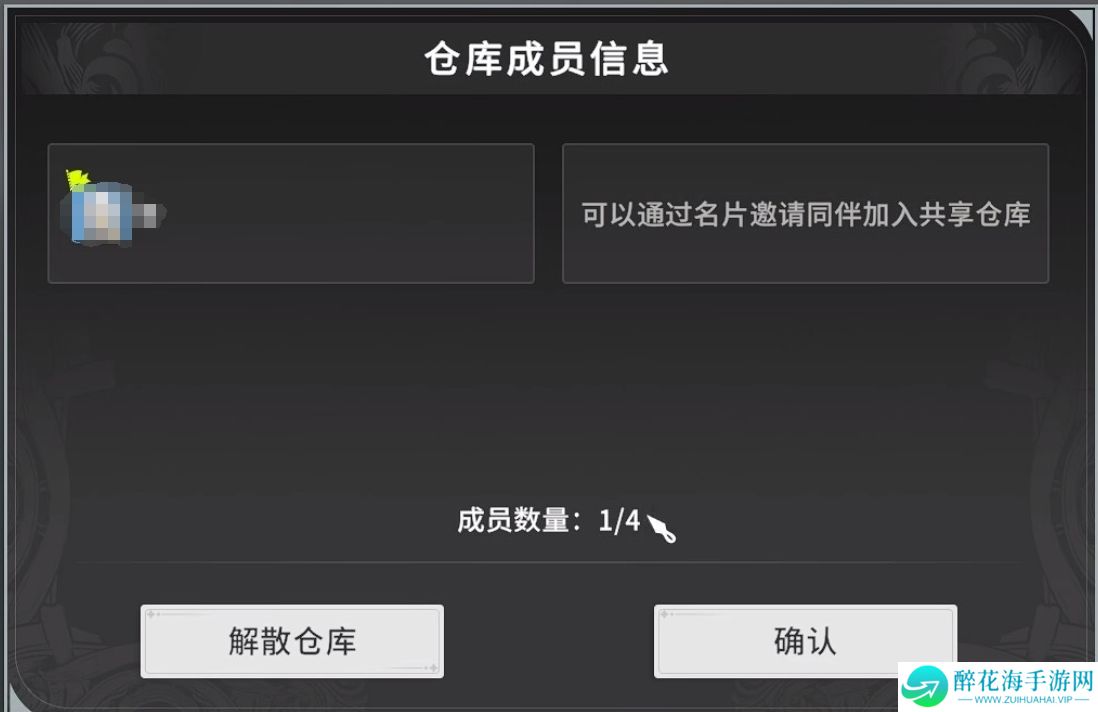The width and height of the screenshot is (1098, 712).
Task: Click the blurred member name beside avatar
Action: click(149, 214)
